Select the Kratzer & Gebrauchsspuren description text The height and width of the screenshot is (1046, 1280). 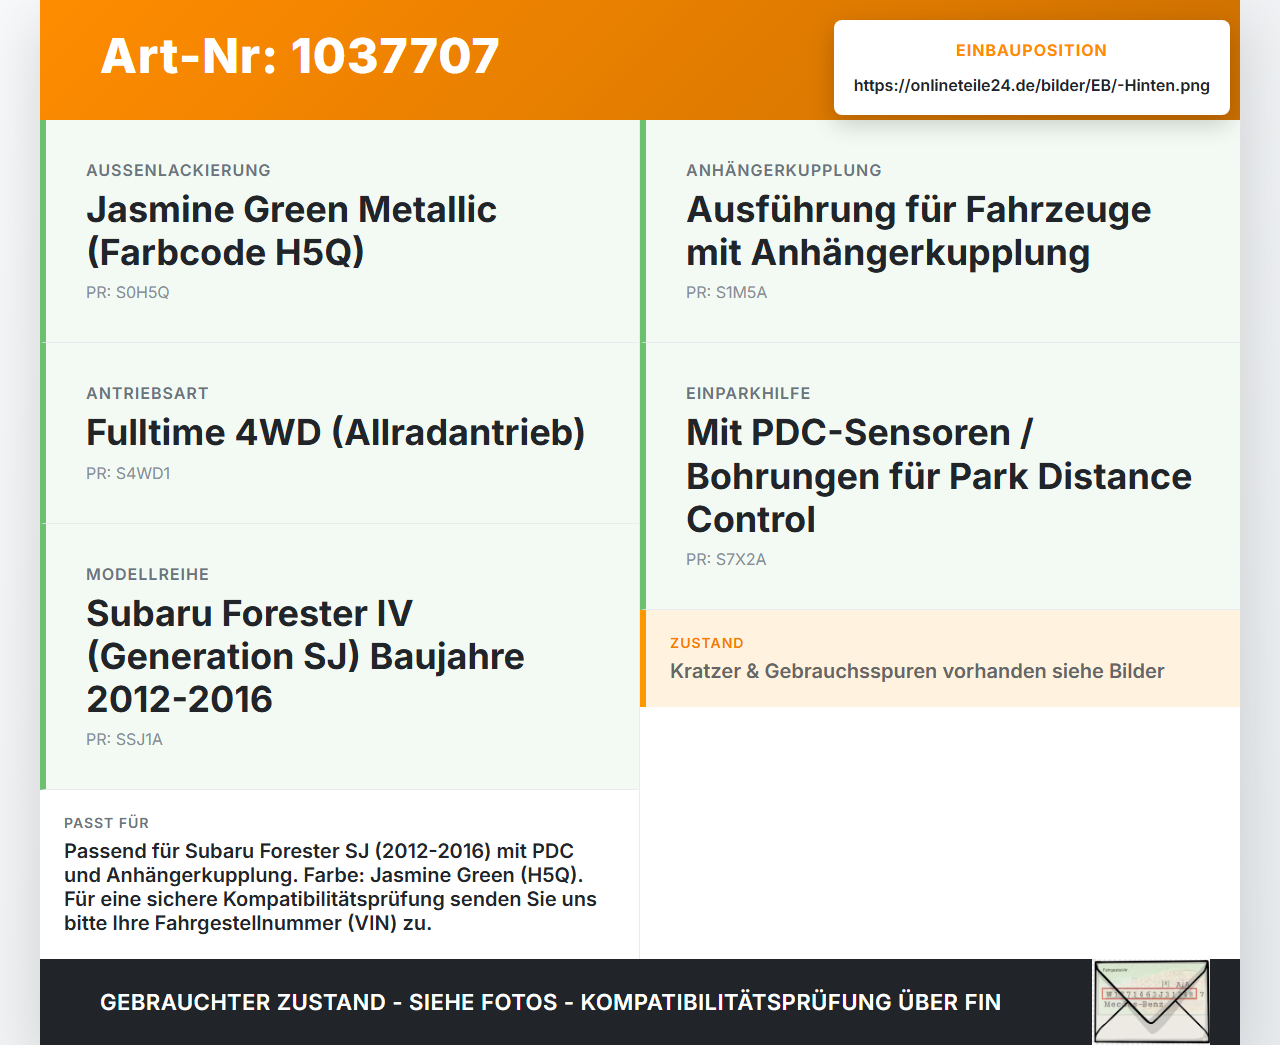click(x=917, y=671)
